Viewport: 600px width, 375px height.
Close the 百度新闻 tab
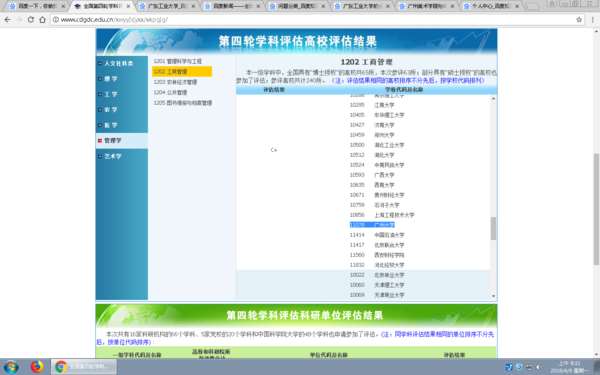(x=258, y=6)
